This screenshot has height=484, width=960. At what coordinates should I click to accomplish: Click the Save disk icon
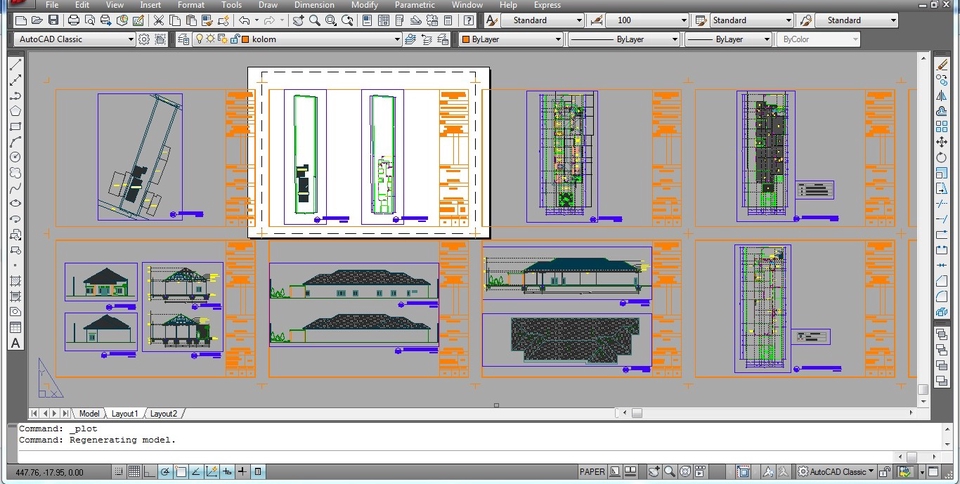(55, 20)
